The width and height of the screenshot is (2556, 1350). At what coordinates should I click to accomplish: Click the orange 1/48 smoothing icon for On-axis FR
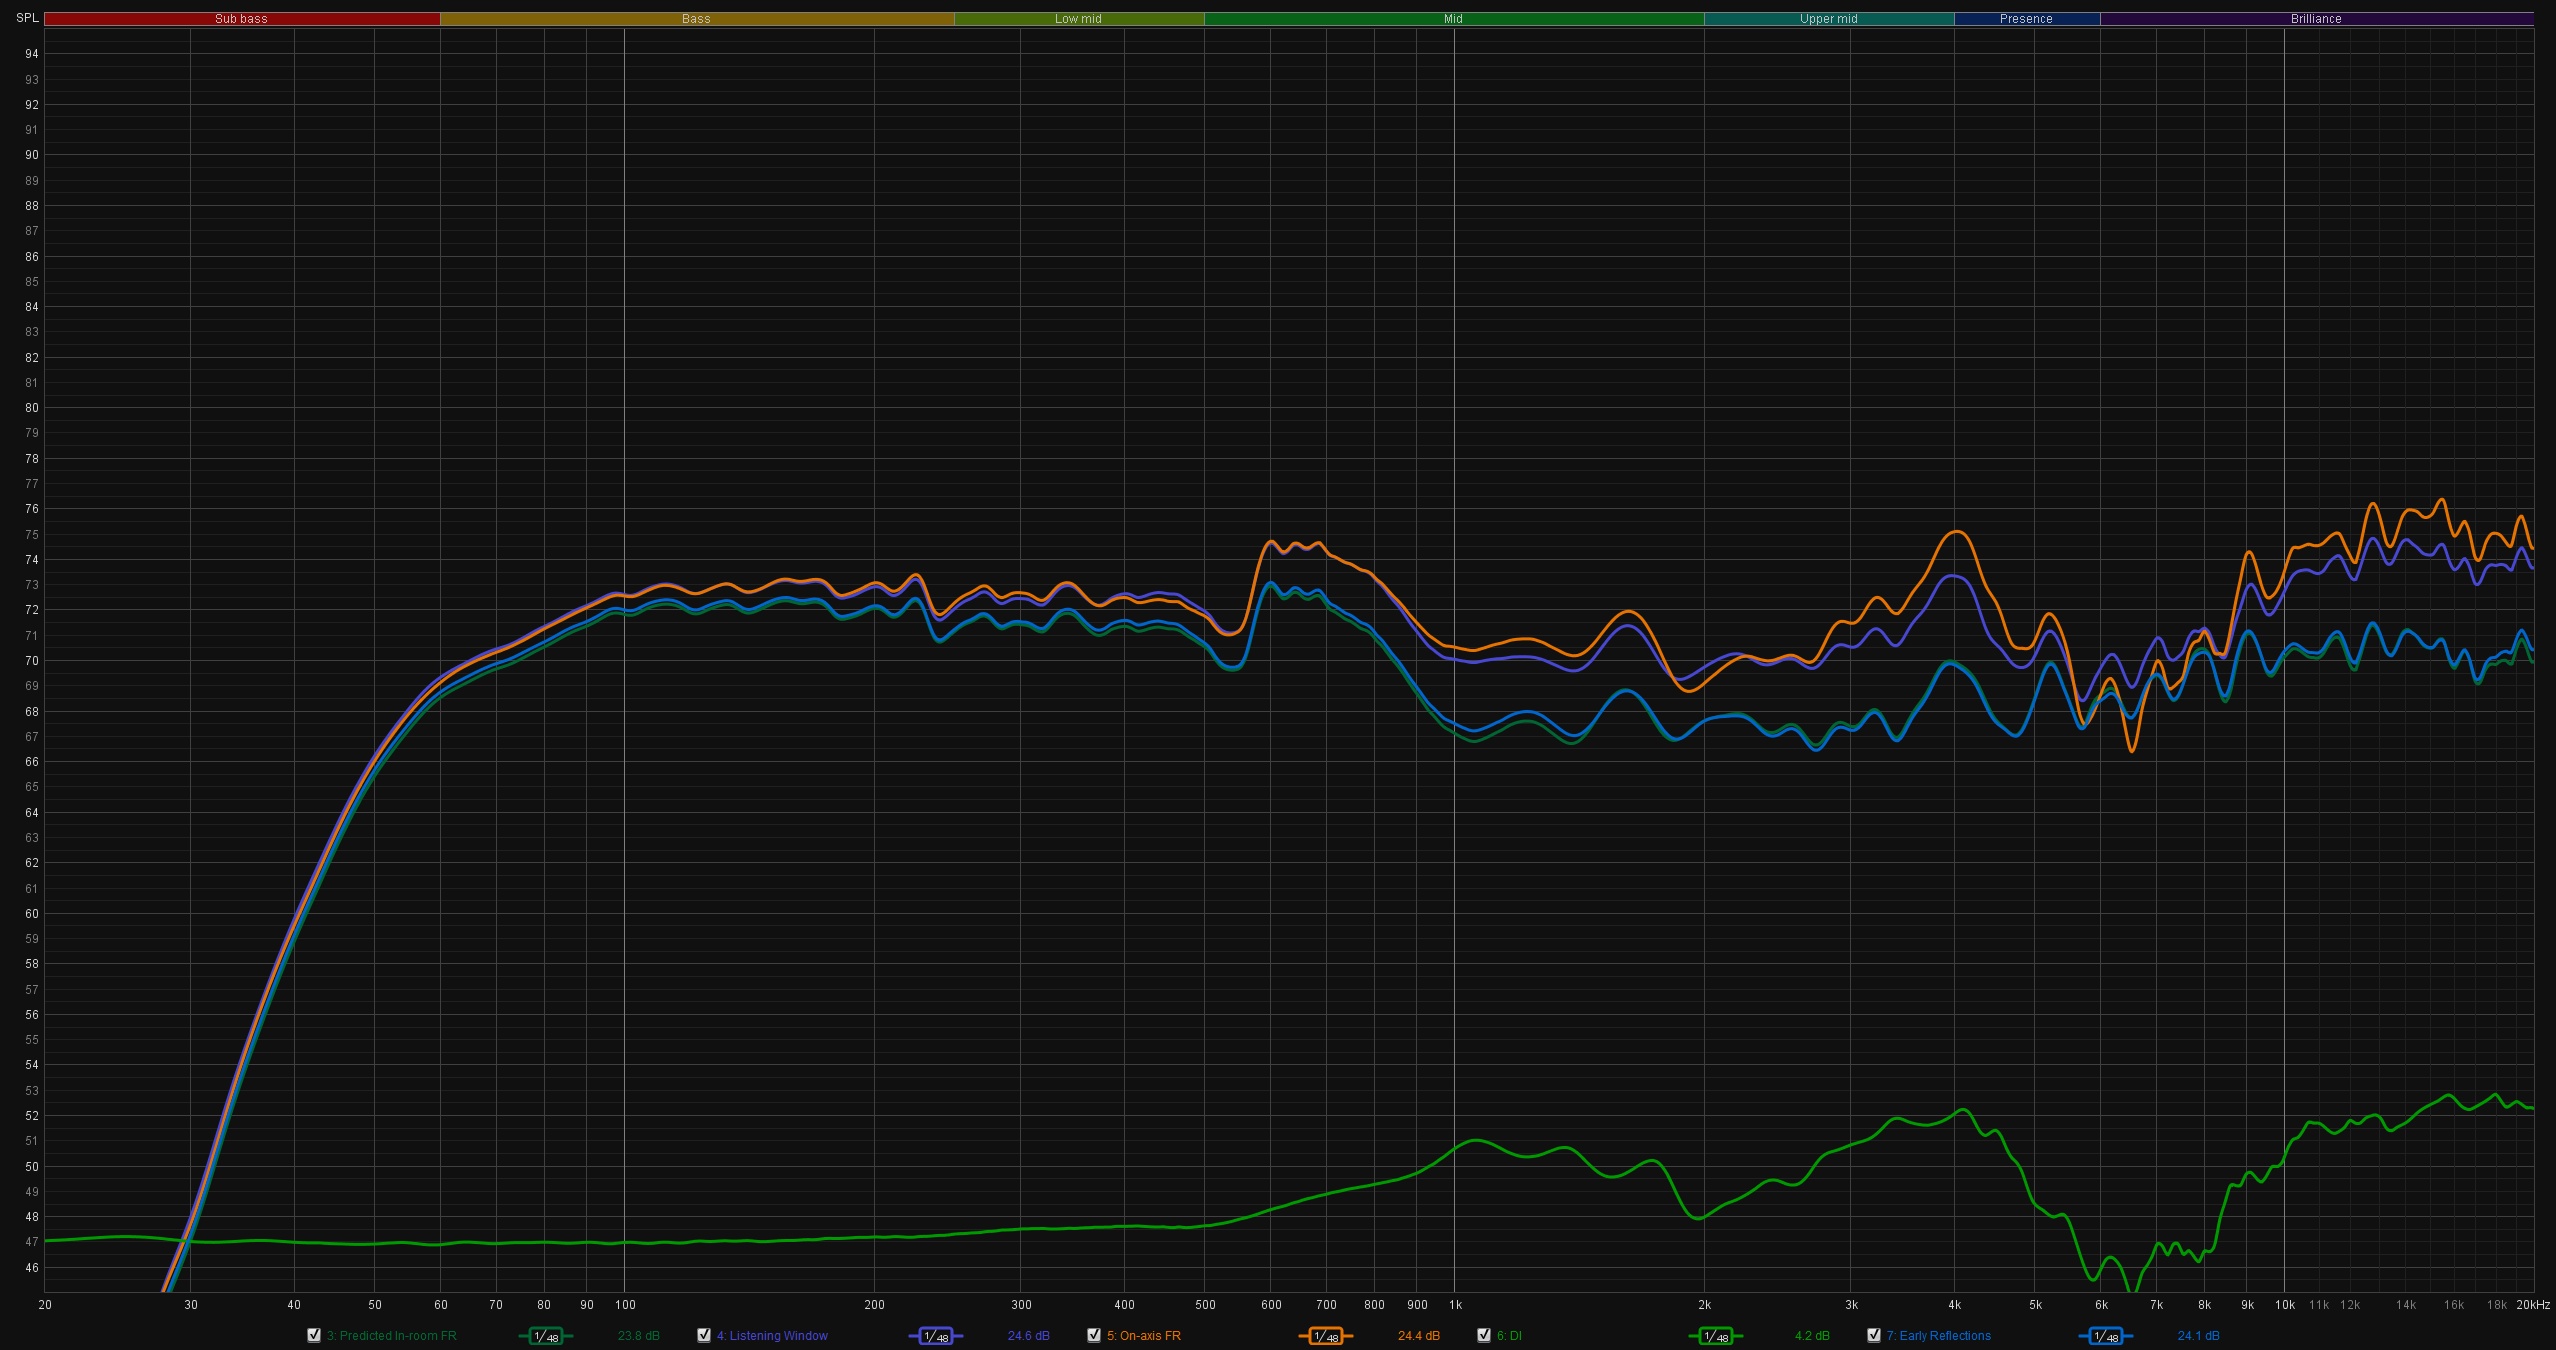[1325, 1336]
